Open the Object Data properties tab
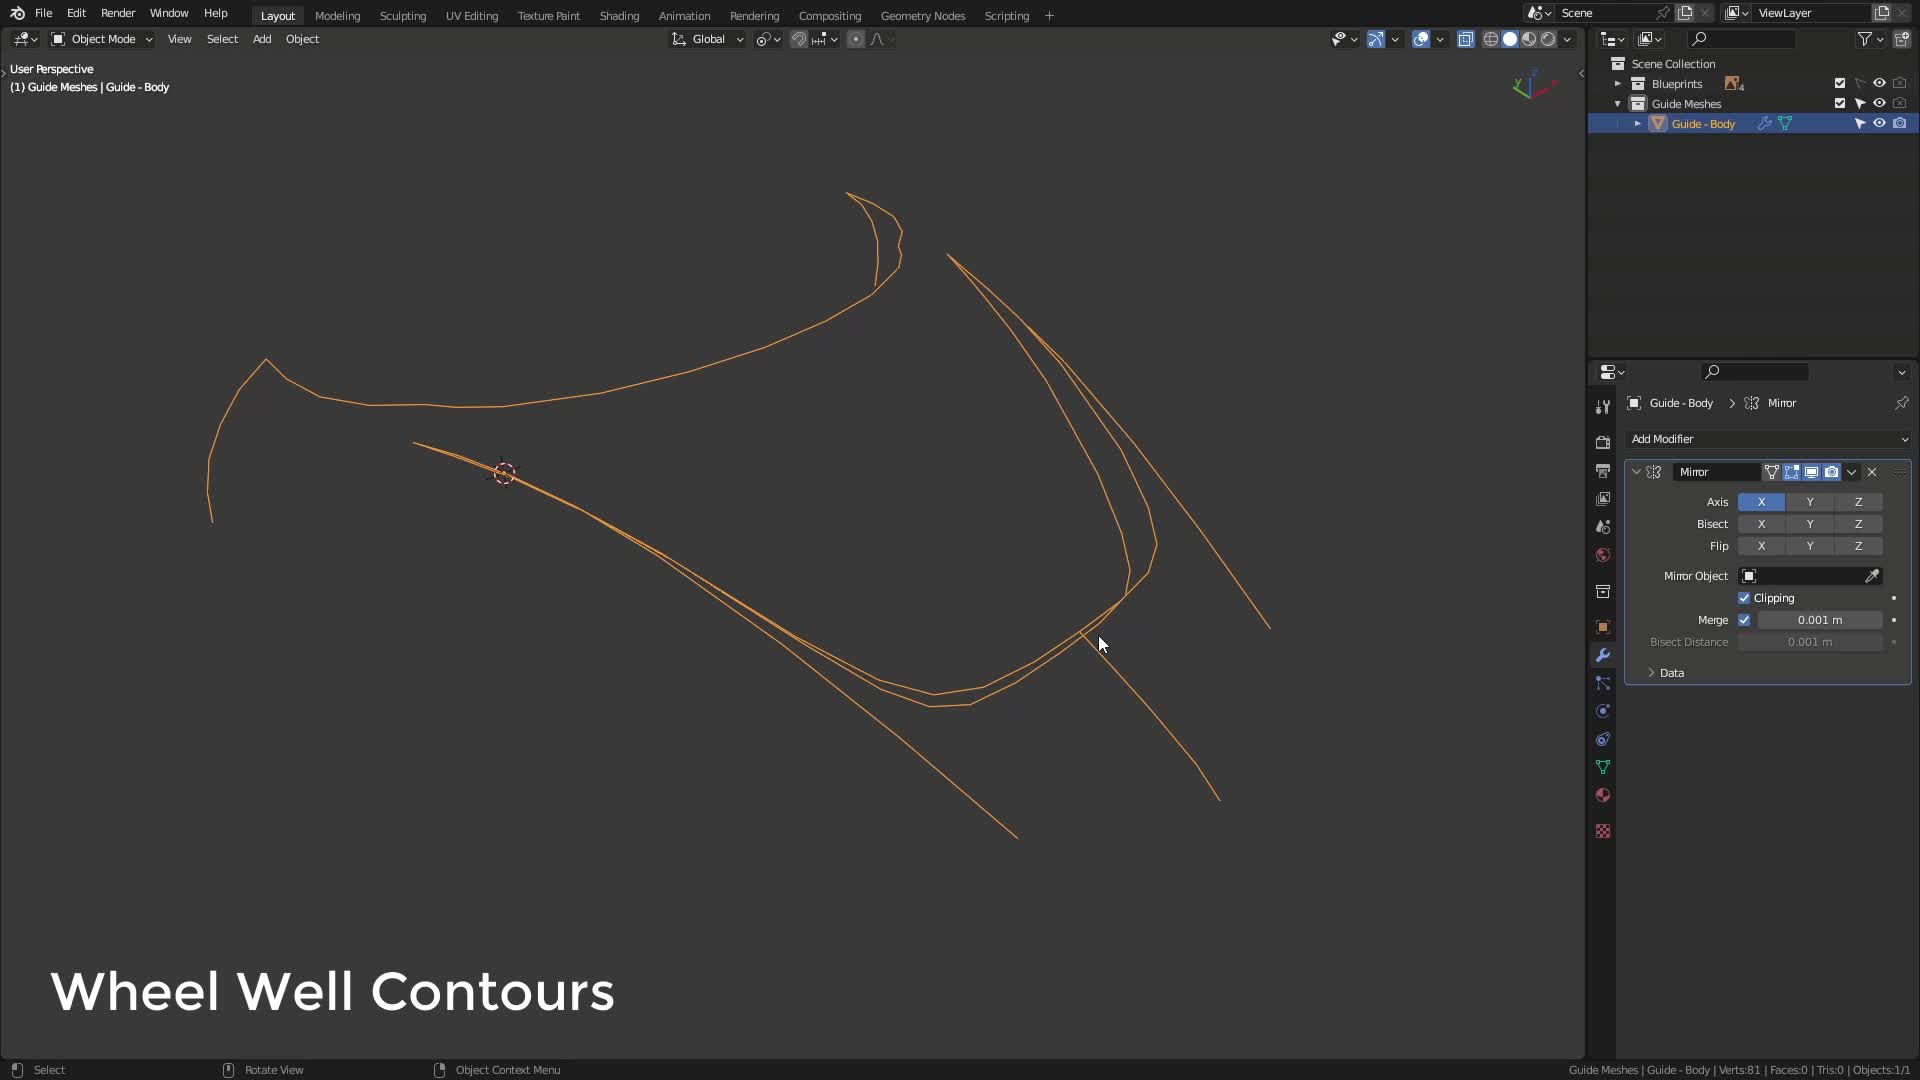The height and width of the screenshot is (1080, 1920). 1603,767
